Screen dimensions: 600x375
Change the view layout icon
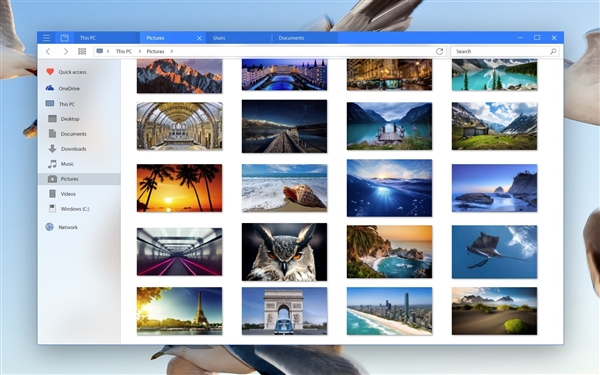[82, 51]
